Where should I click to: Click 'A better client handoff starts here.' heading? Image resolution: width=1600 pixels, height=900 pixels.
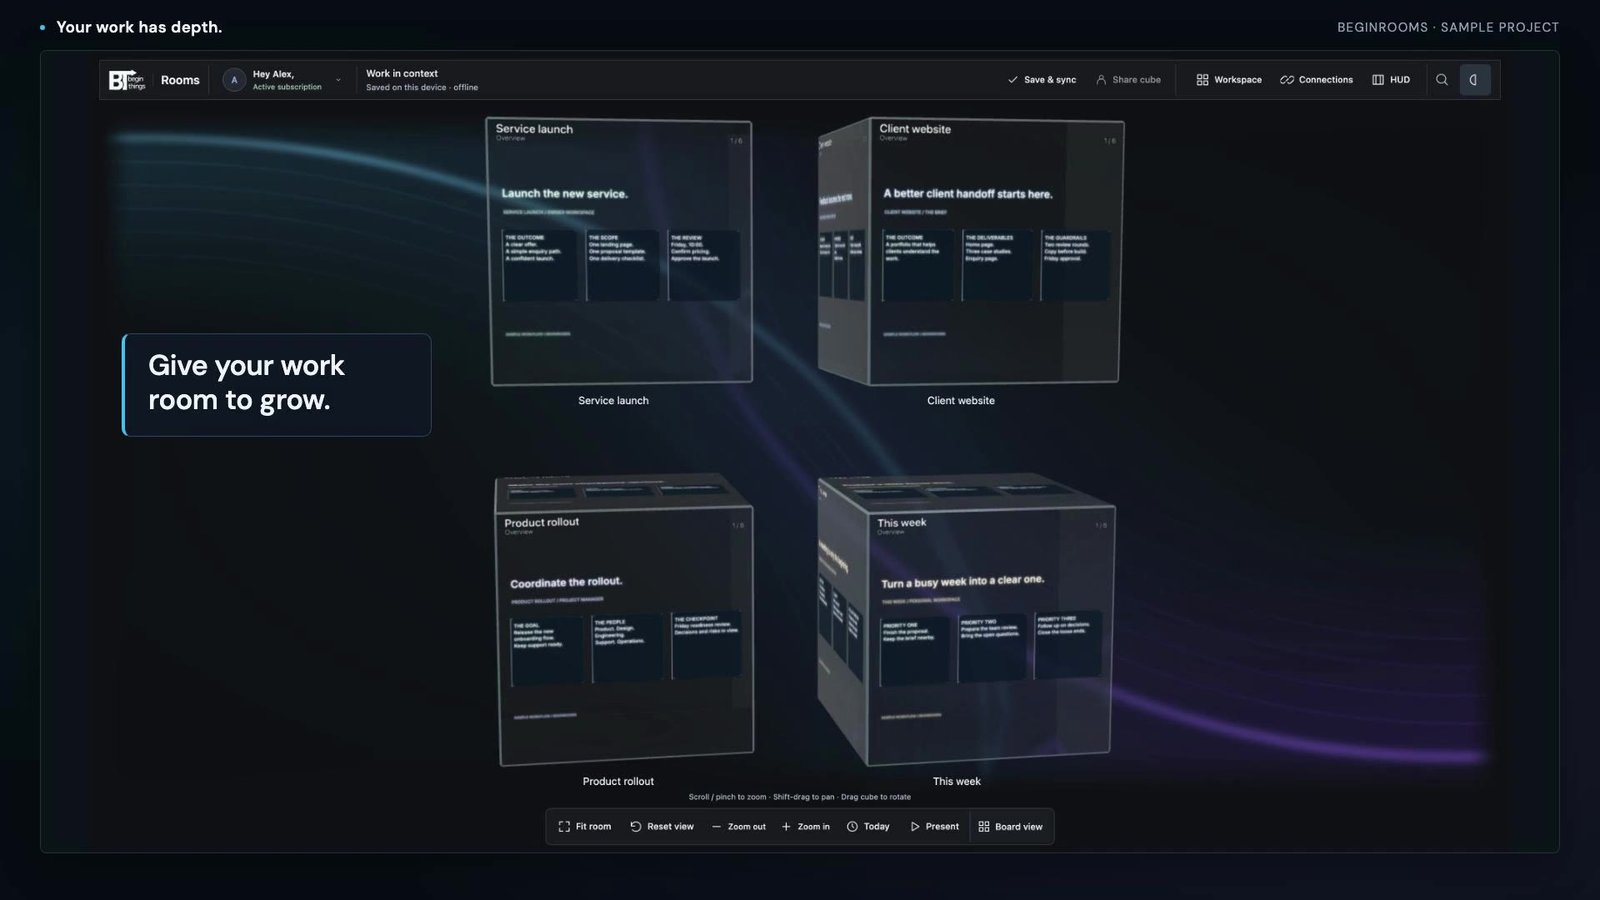pos(968,194)
